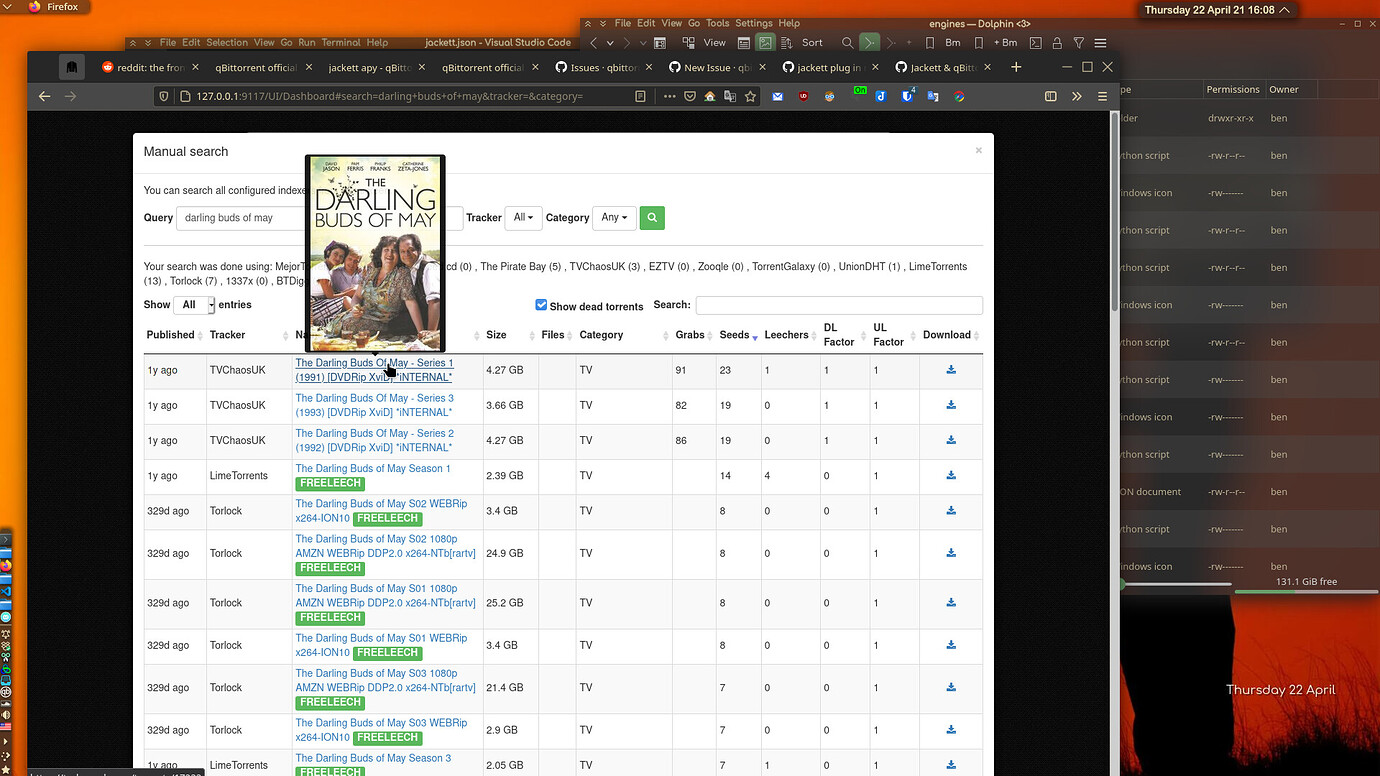This screenshot has height=776, width=1380.
Task: Download The Darling Buds Of May Series 1 torrent
Action: point(951,370)
